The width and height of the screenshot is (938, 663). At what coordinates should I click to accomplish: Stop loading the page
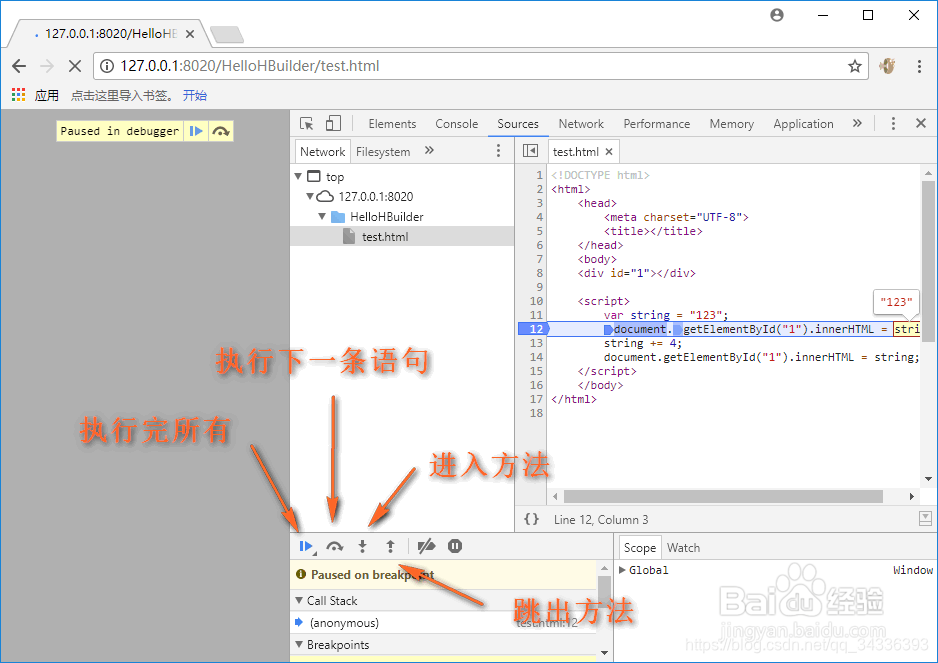click(x=75, y=66)
